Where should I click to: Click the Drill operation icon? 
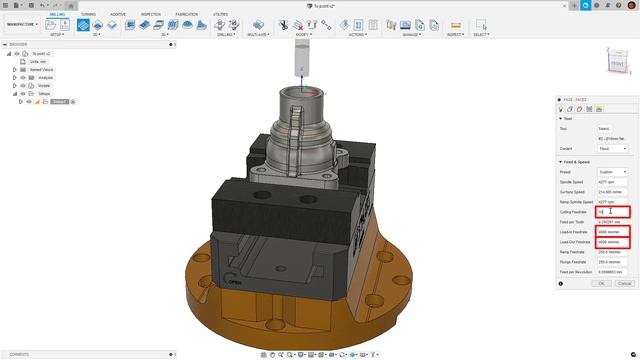(x=220, y=25)
